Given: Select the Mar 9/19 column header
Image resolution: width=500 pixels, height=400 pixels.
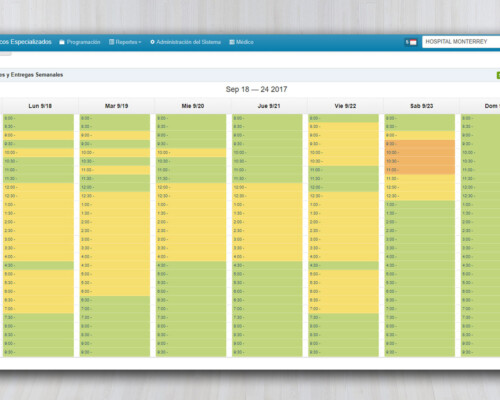Looking at the screenshot, I should point(116,106).
